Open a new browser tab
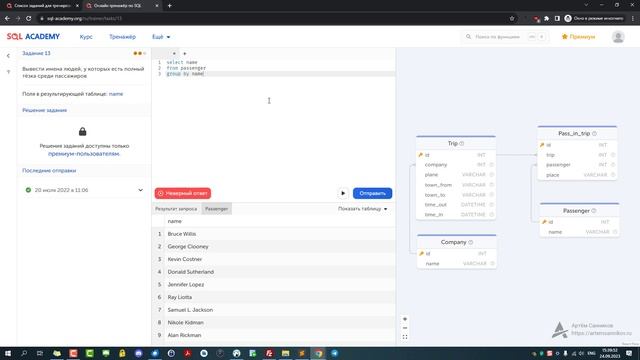The width and height of the screenshot is (640, 360). pyautogui.click(x=169, y=6)
